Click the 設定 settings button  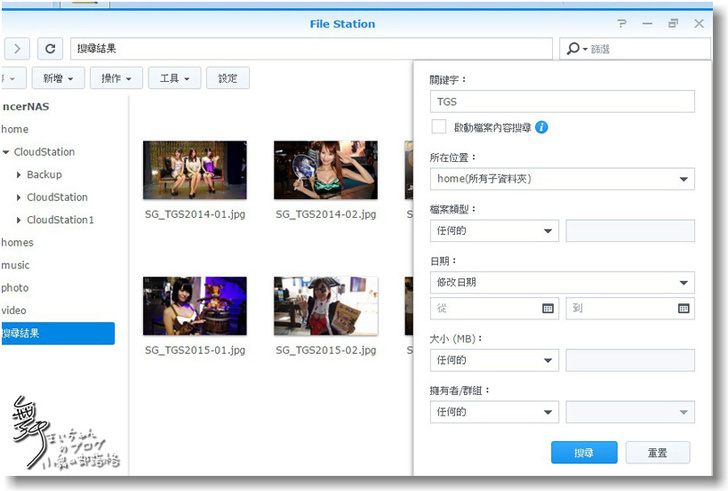[x=228, y=78]
